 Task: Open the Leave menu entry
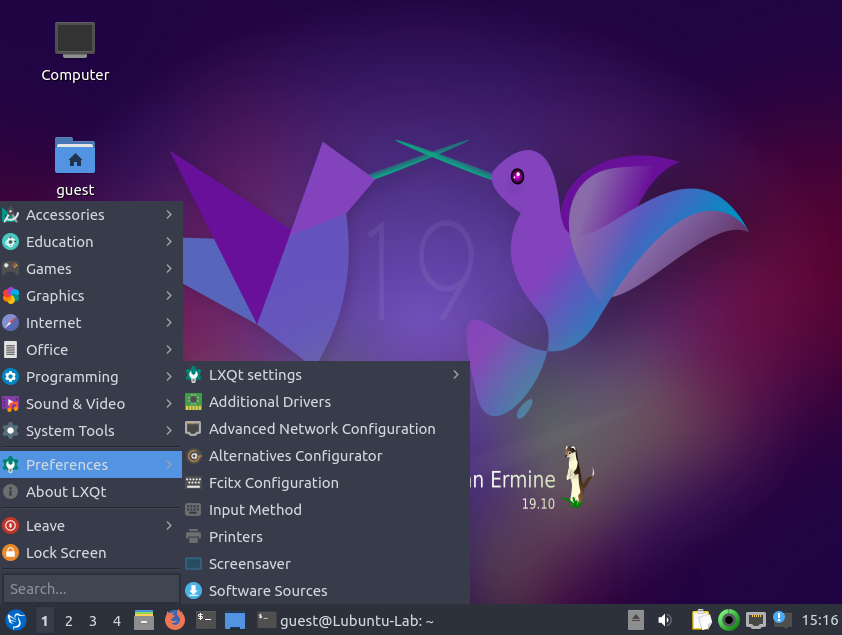(91, 526)
